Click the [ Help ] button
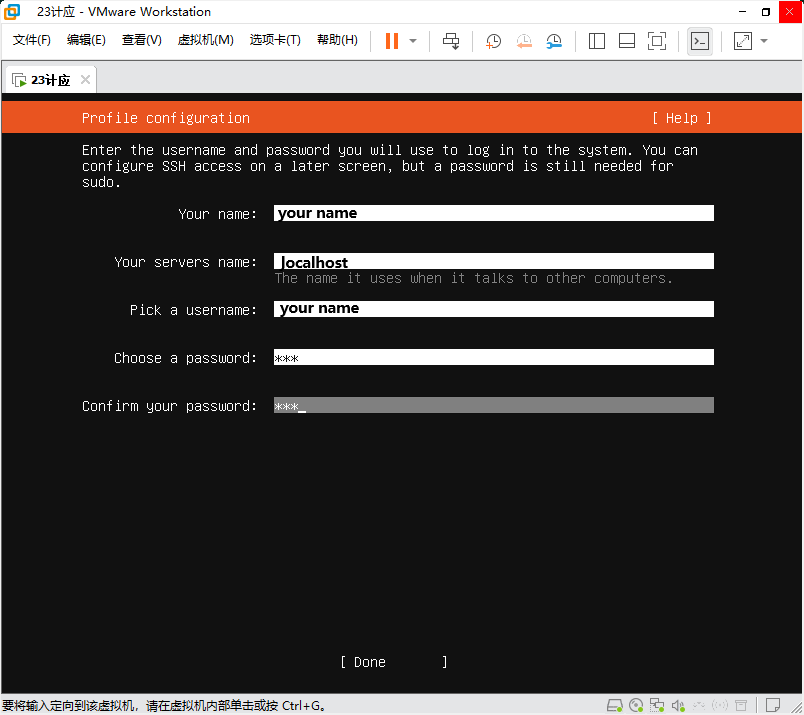This screenshot has width=804, height=715. click(681, 118)
